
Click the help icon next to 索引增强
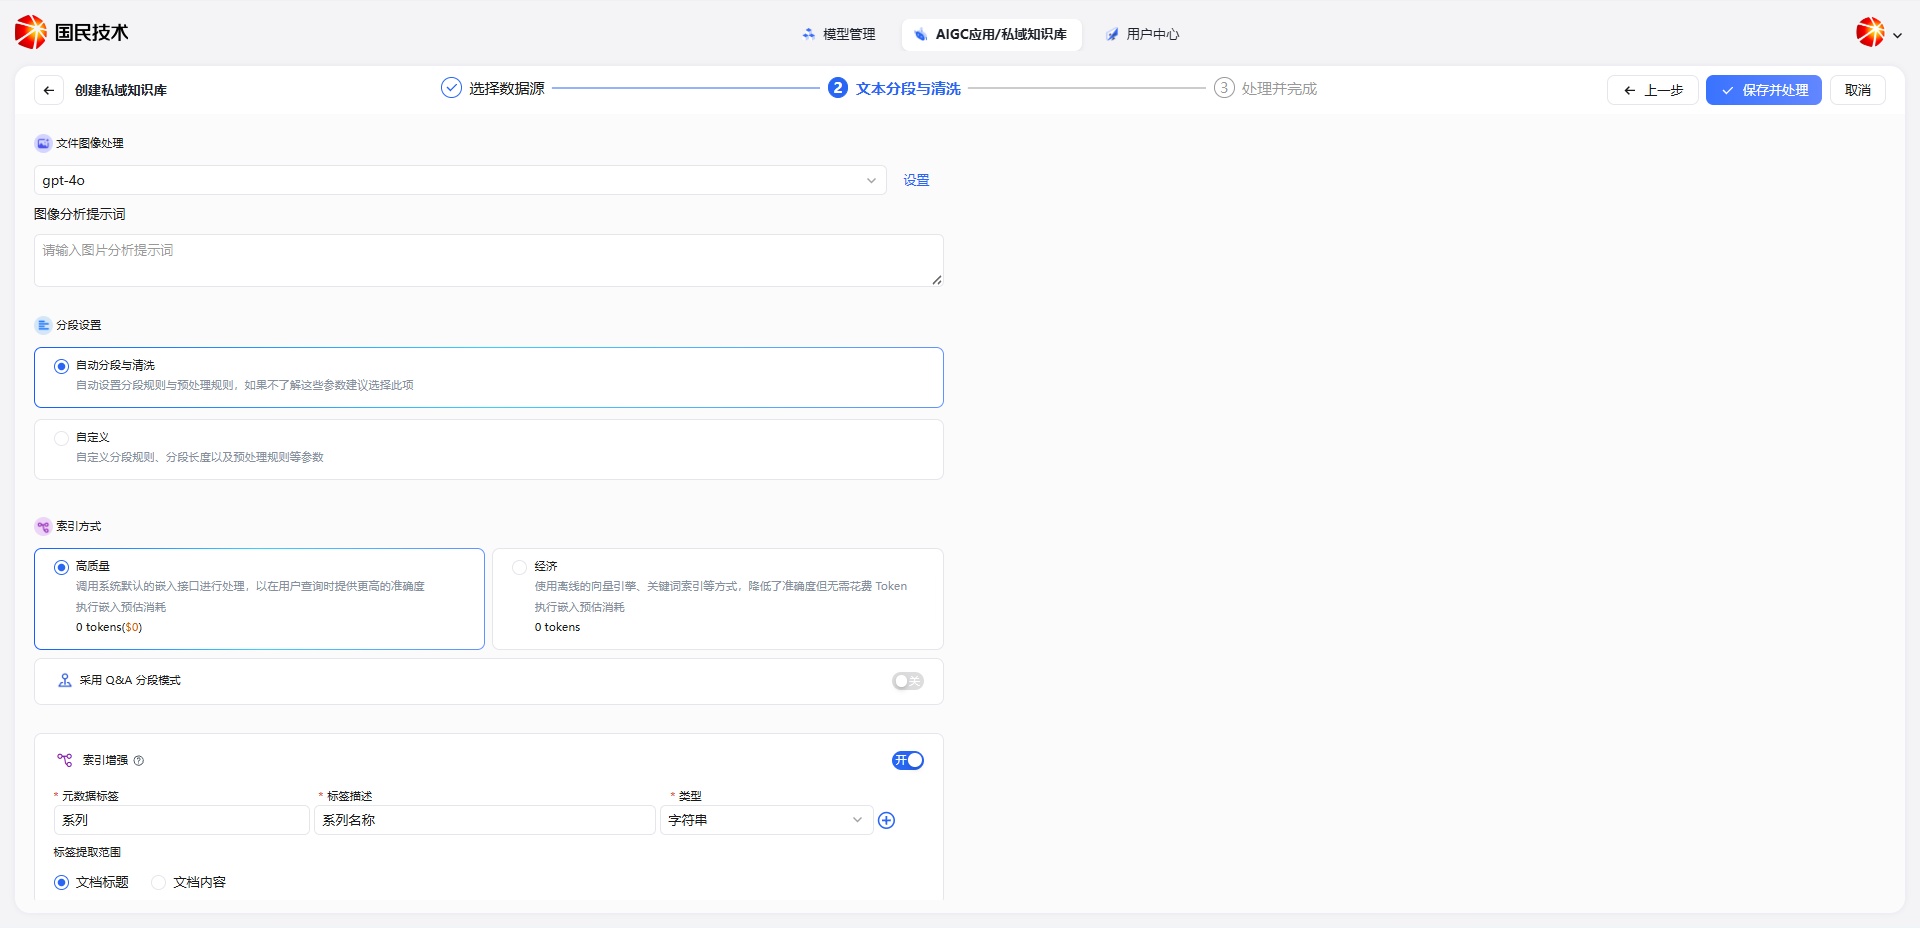pos(139,761)
